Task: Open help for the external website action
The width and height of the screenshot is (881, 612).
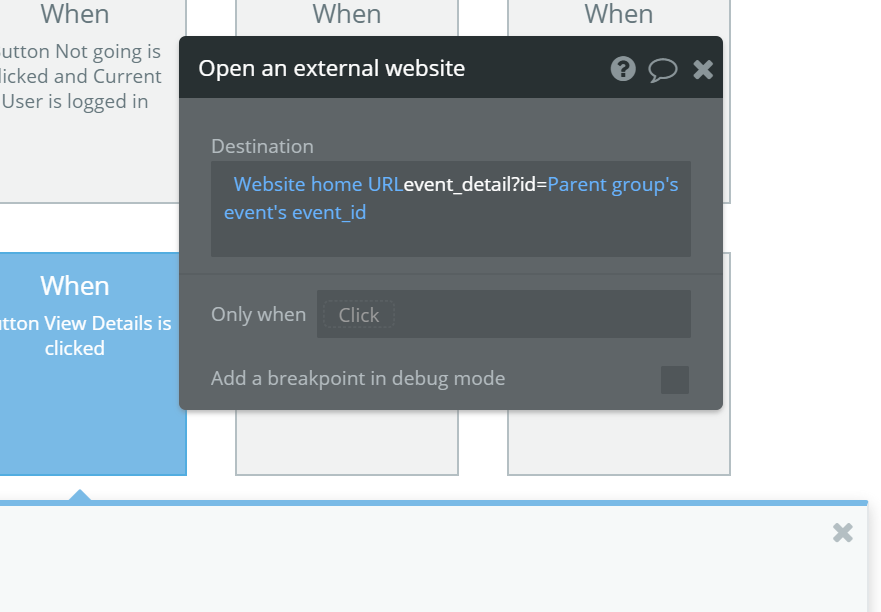Action: [x=623, y=69]
